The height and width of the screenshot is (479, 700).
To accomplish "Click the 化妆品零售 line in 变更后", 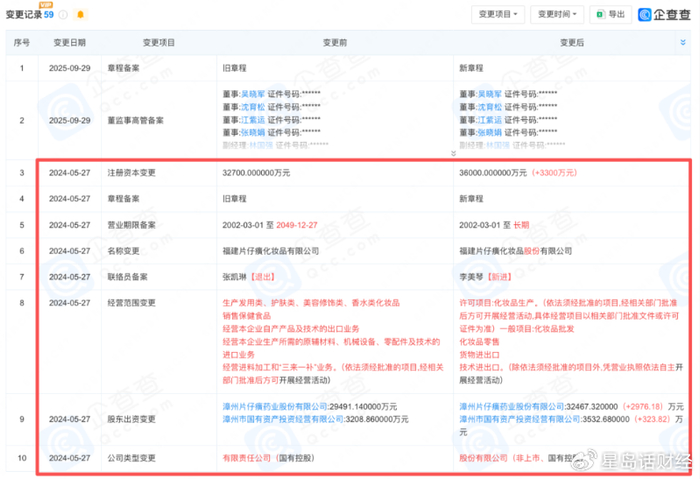I will point(479,342).
